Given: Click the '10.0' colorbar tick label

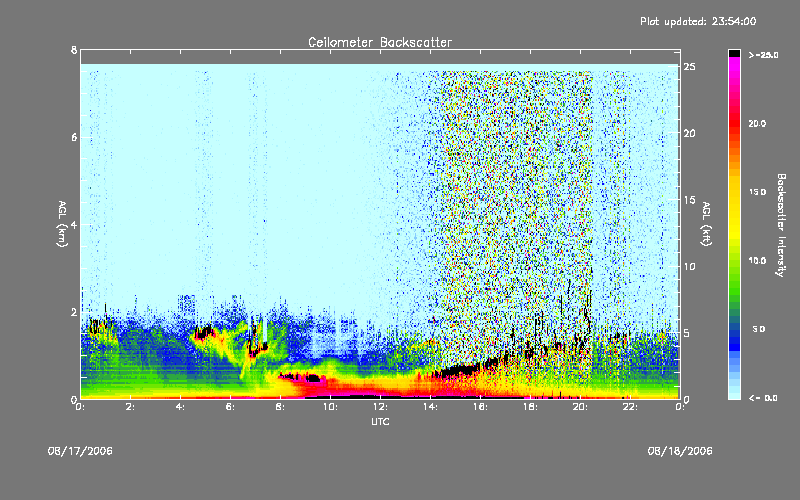Looking at the screenshot, I should tap(757, 261).
